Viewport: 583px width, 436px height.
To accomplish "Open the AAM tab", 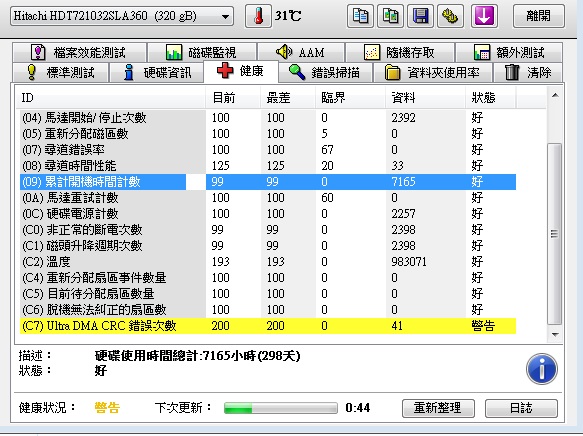I will tap(301, 52).
